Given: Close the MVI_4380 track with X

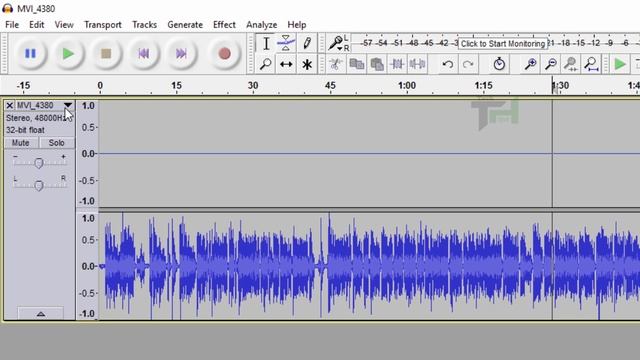Looking at the screenshot, I should click(9, 105).
